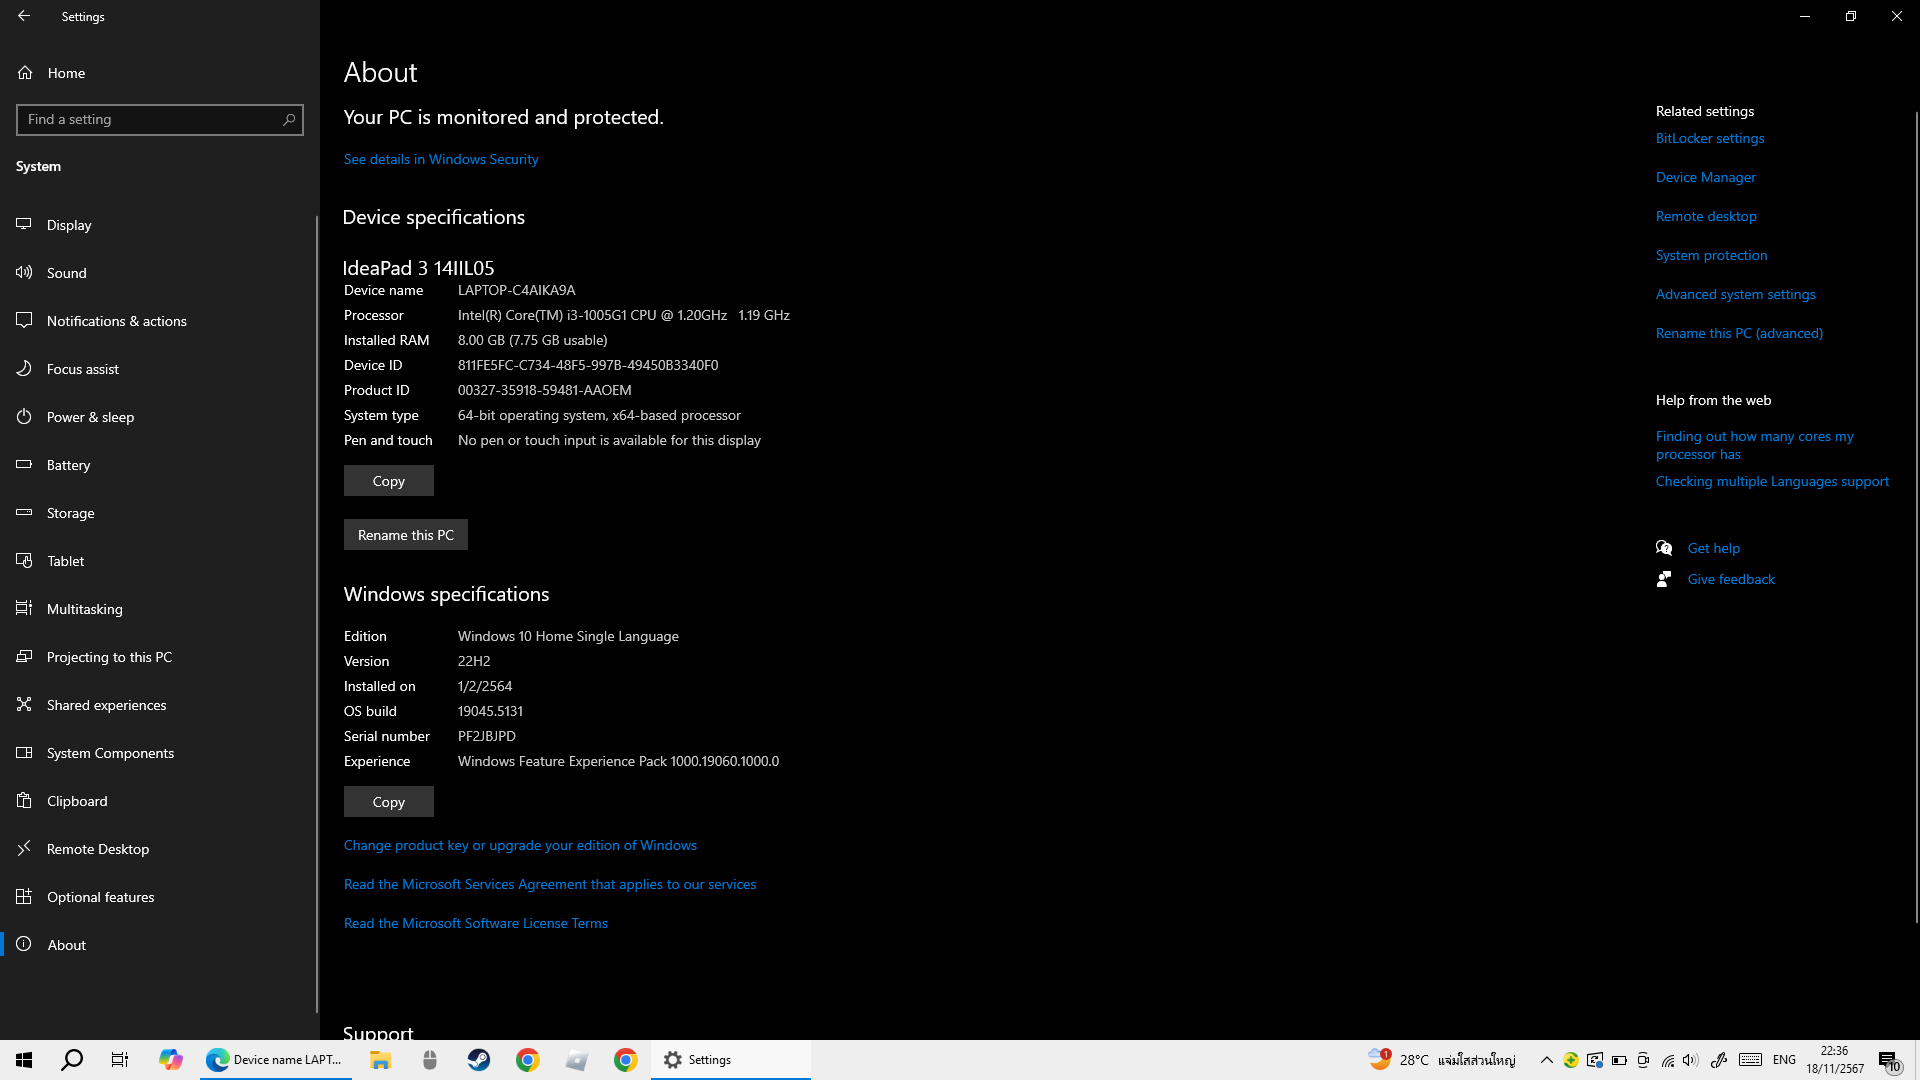The width and height of the screenshot is (1920, 1080).
Task: Click the Get help link
Action: [1714, 548]
